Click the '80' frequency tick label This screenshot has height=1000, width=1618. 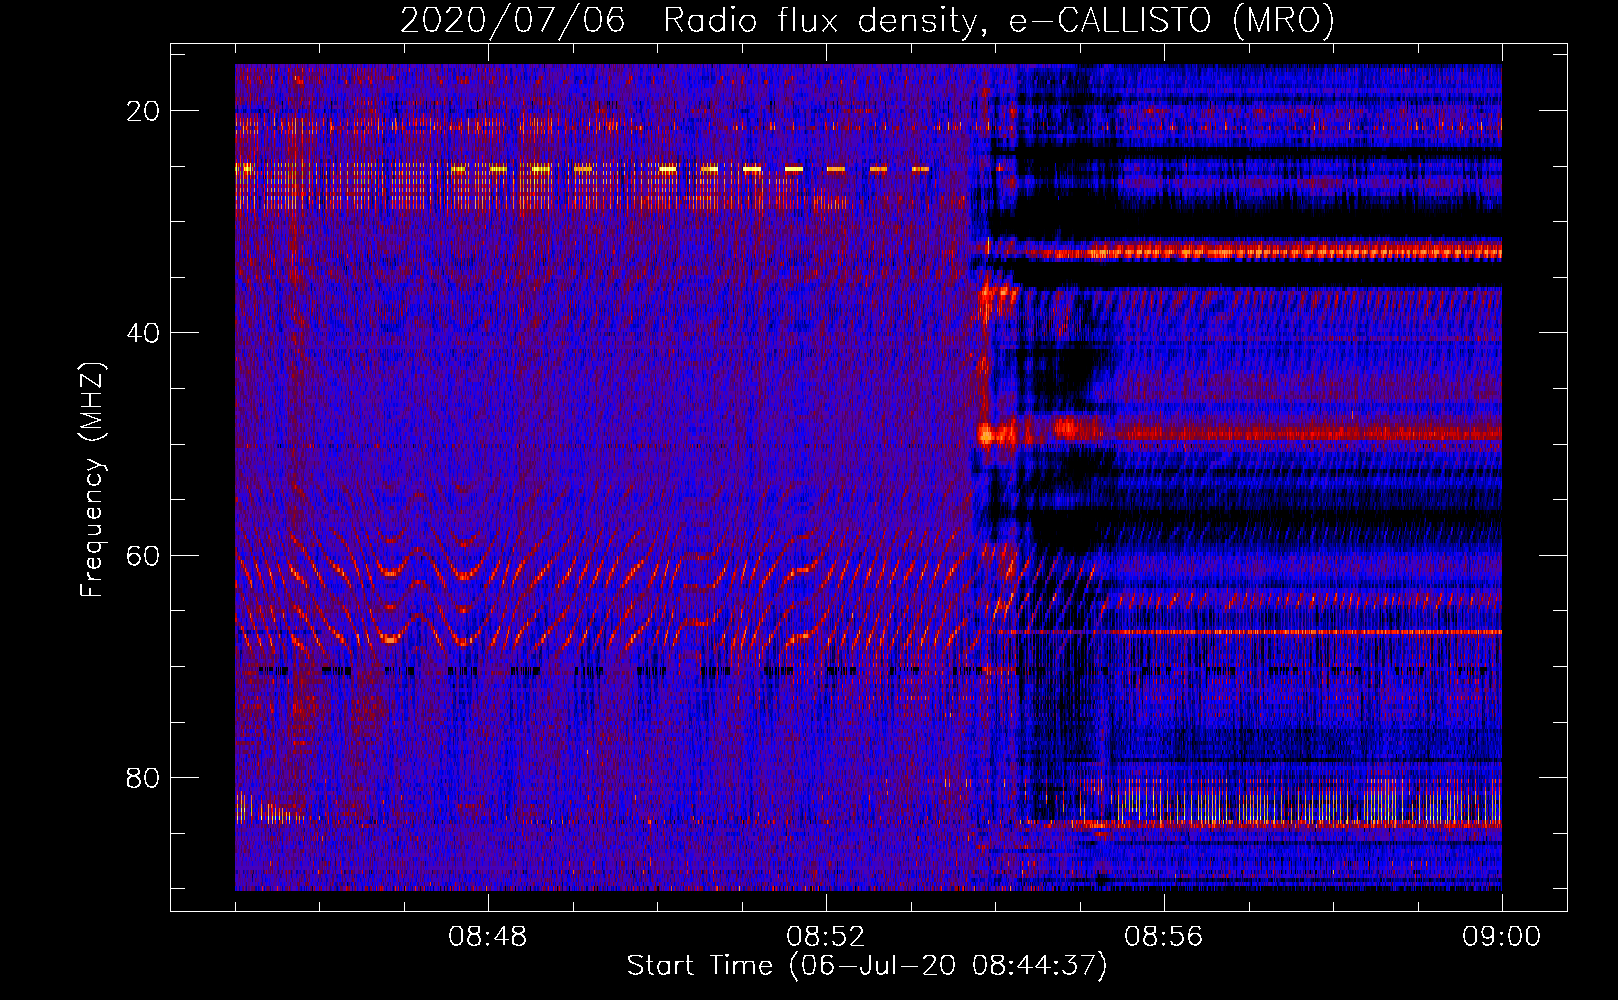(143, 777)
